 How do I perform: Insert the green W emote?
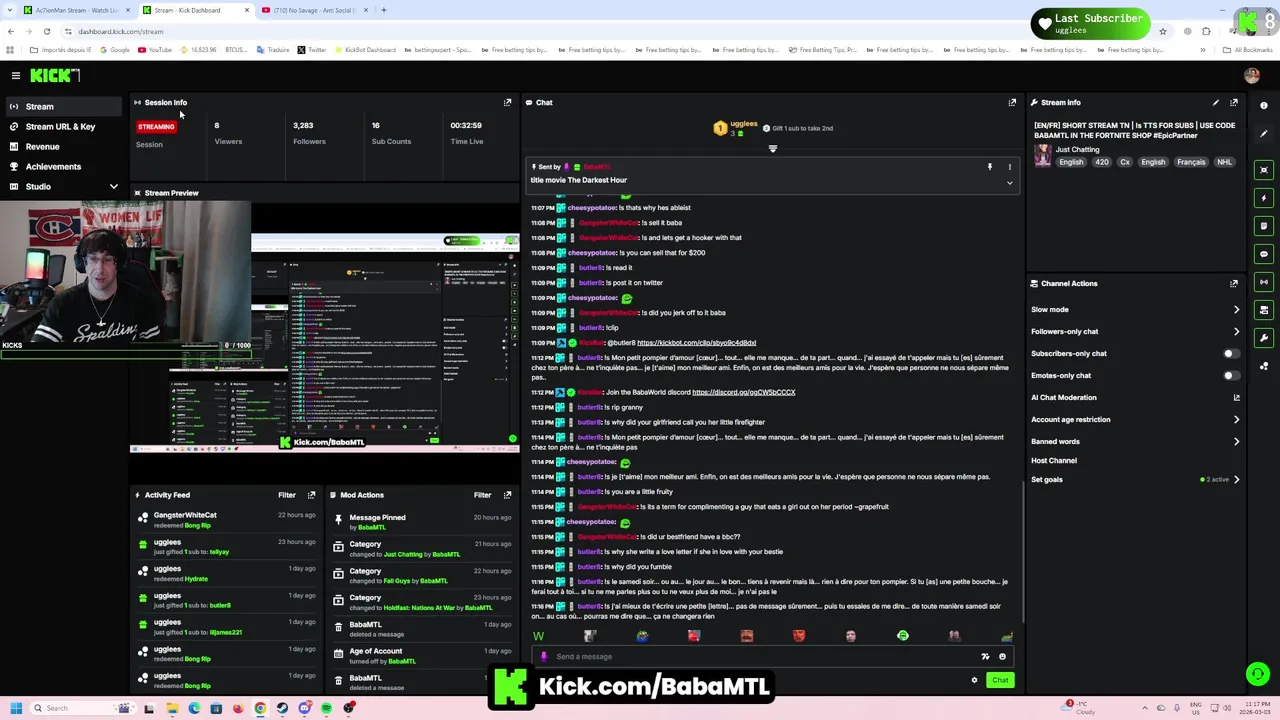coord(539,636)
